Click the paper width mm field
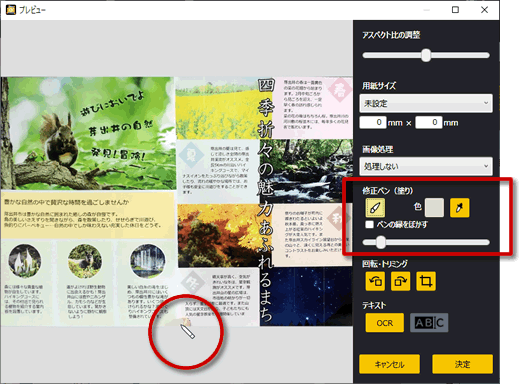Screen dimensions: 520x384 373,122
